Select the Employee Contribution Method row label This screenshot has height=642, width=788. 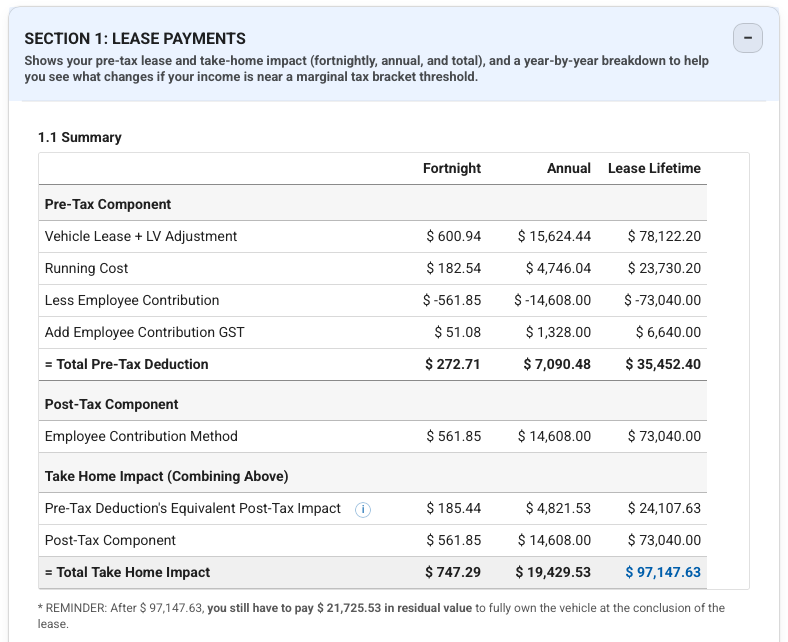(142, 436)
